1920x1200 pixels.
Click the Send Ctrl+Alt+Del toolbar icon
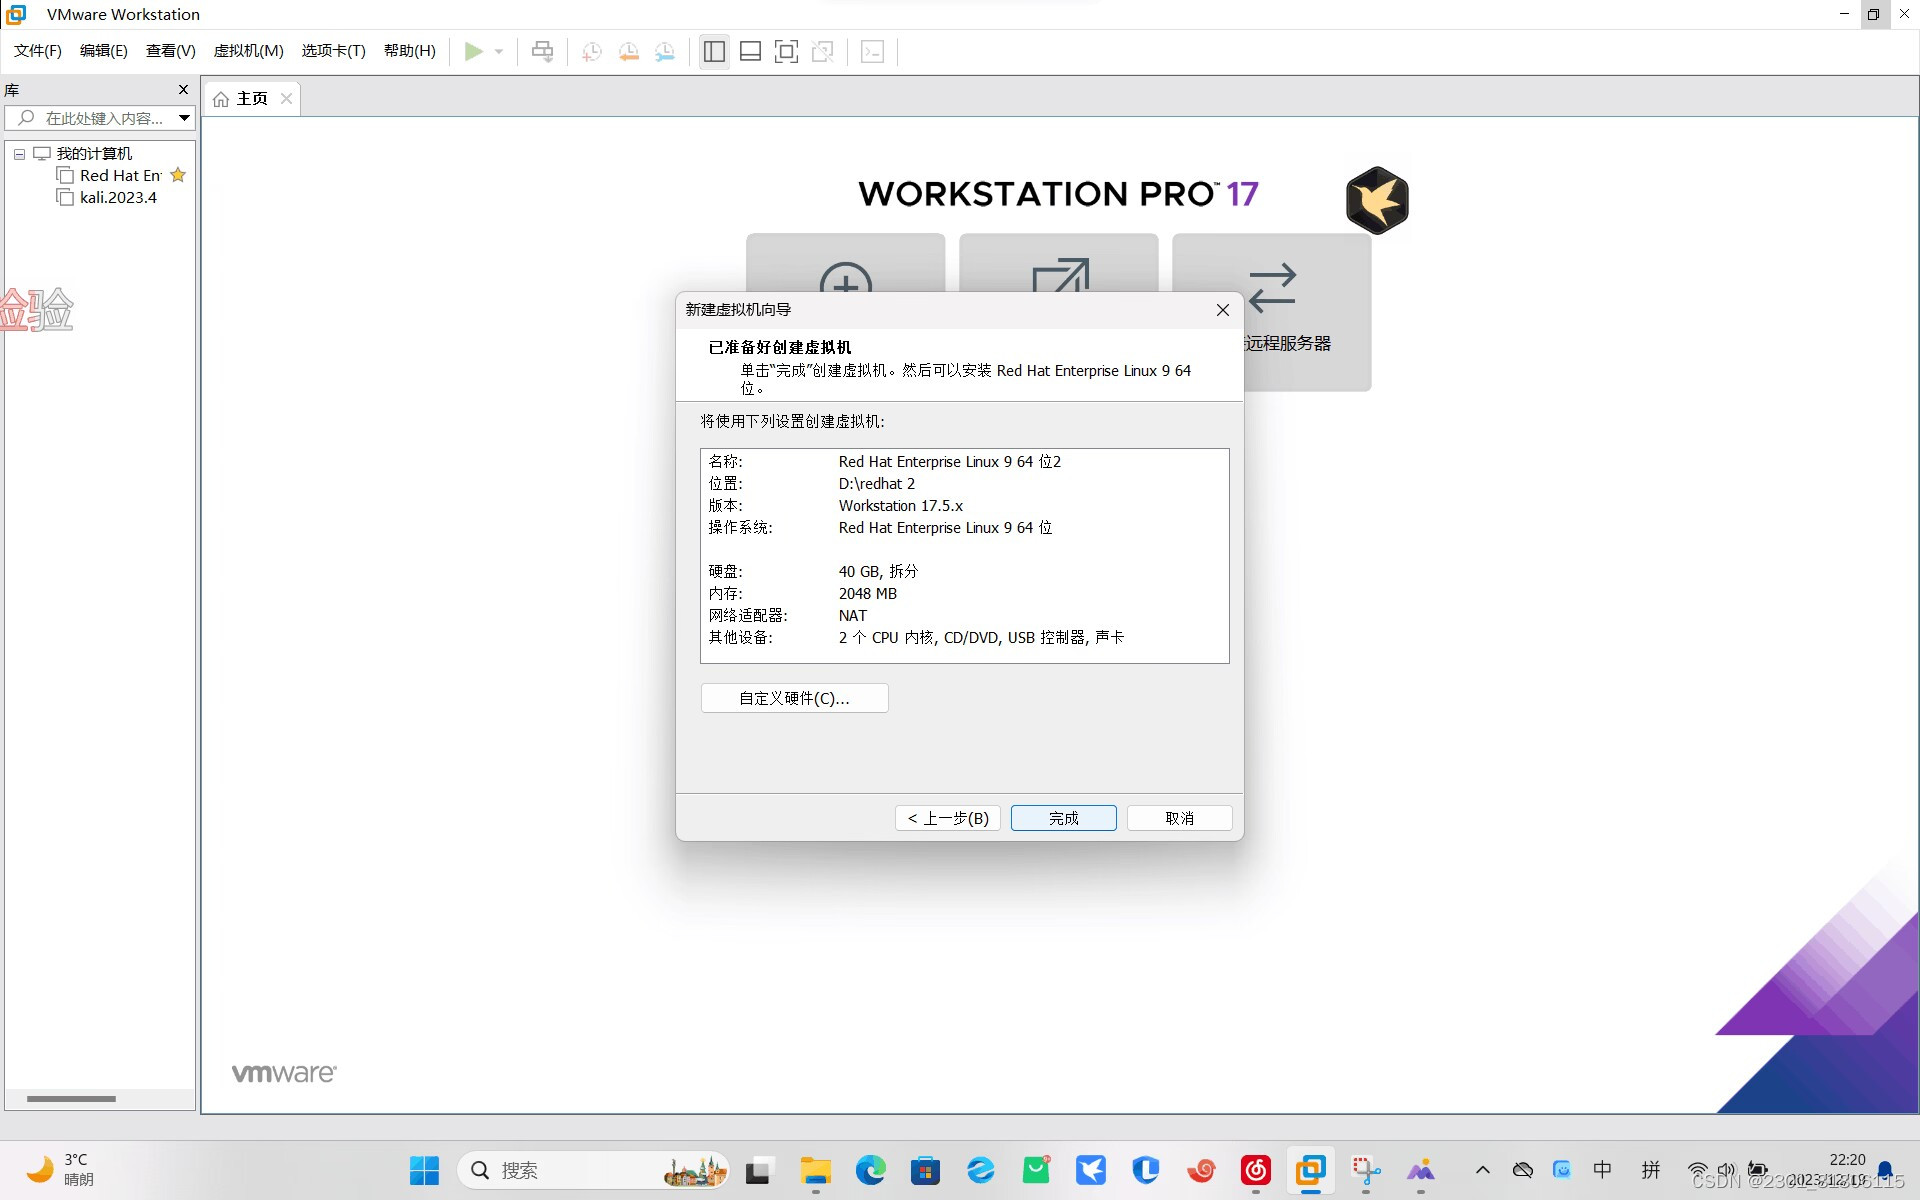click(542, 51)
